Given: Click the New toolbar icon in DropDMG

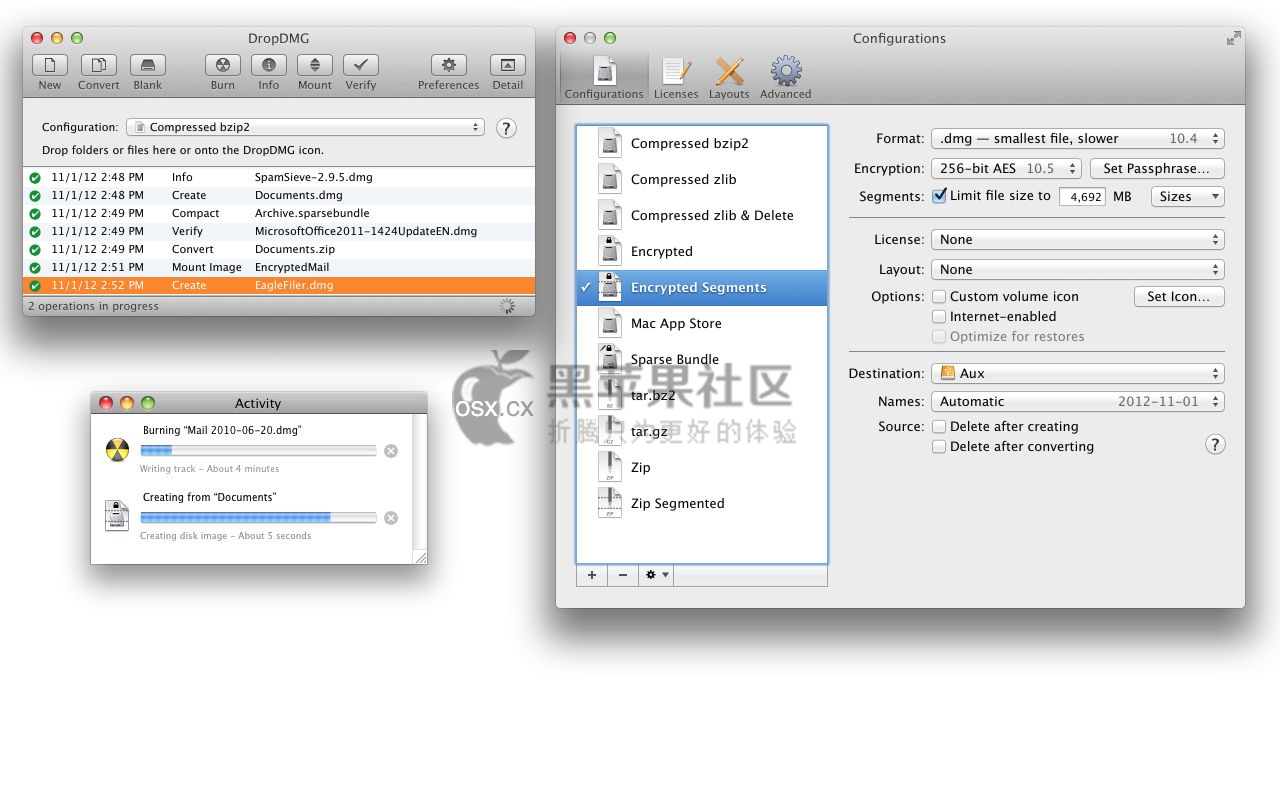Looking at the screenshot, I should [50, 65].
